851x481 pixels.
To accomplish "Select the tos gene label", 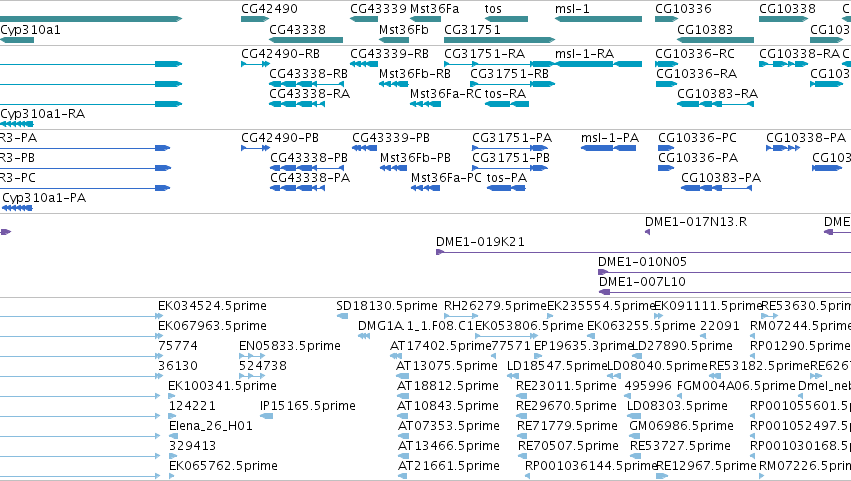I will coord(493,9).
